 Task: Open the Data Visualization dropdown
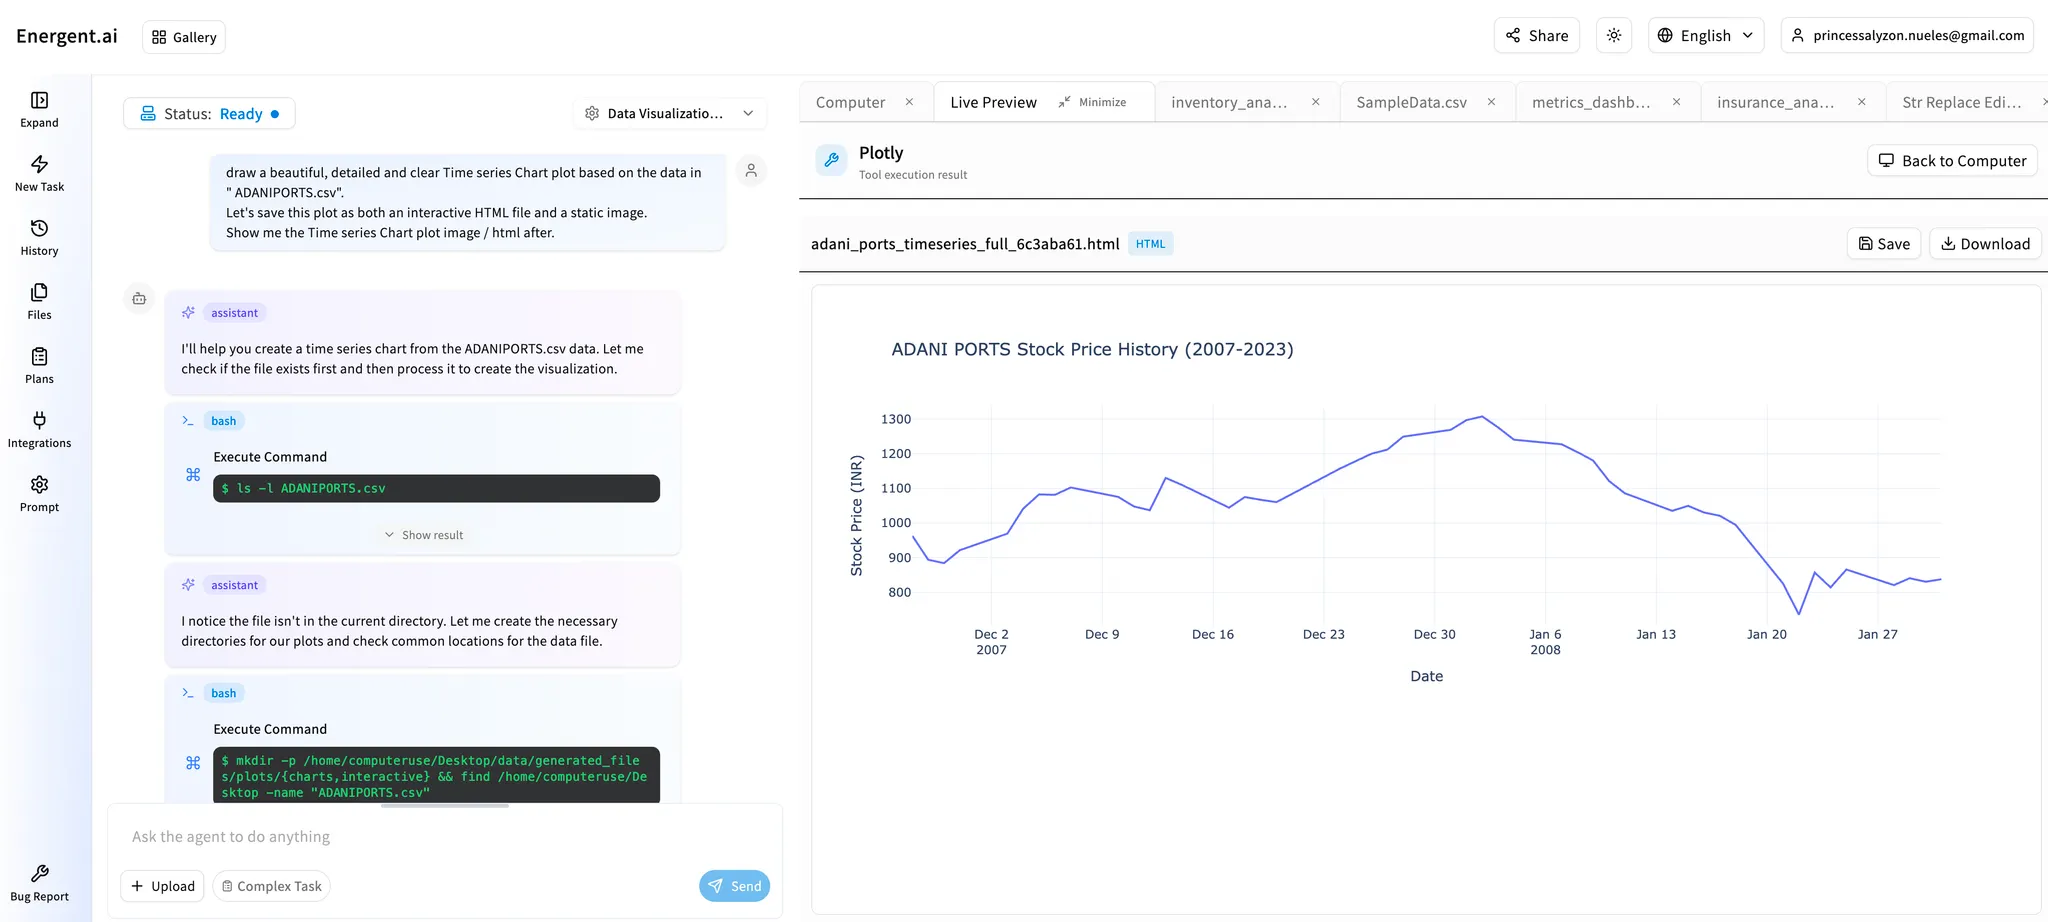point(669,113)
